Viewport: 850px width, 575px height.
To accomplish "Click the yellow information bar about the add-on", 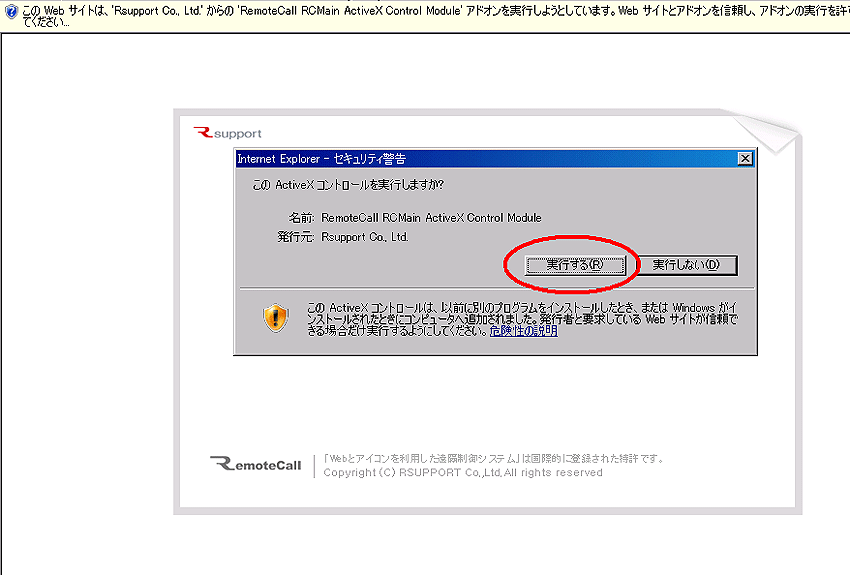I will point(425,16).
